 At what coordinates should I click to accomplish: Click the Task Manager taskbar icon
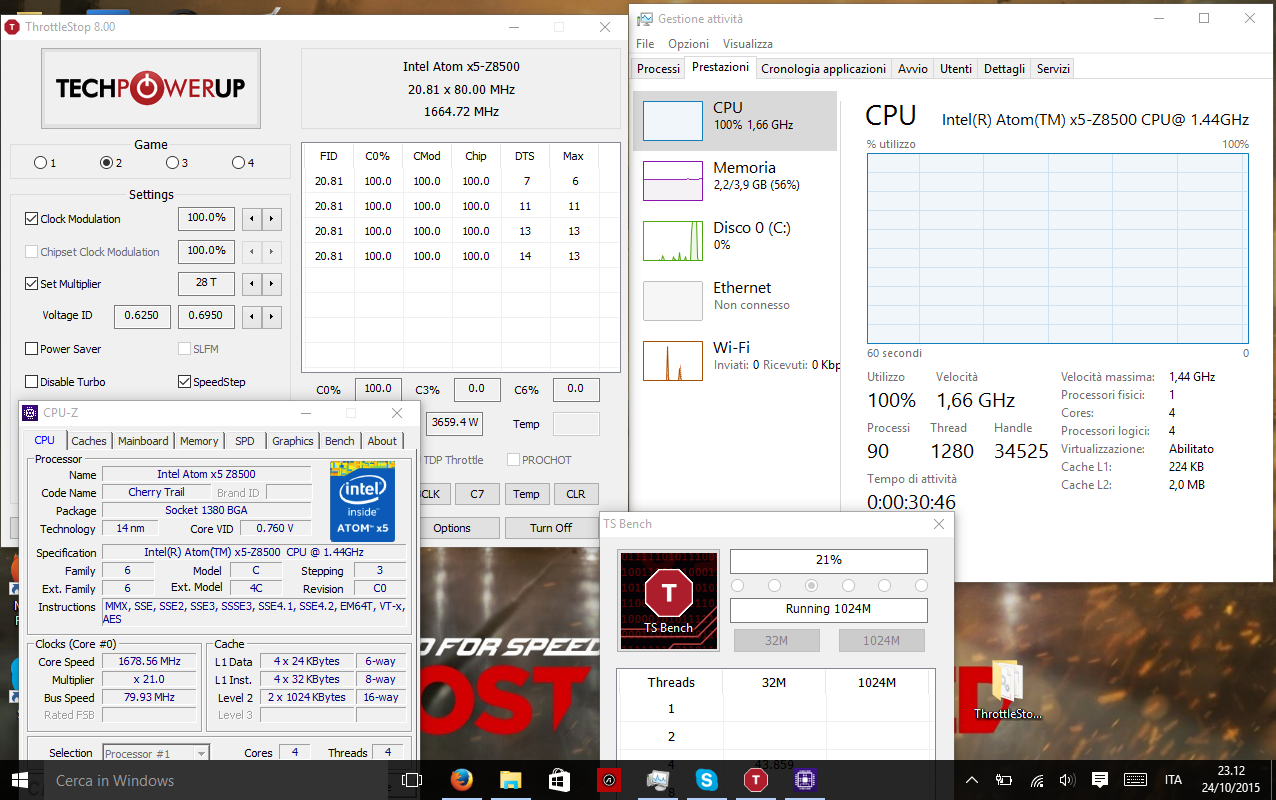658,780
